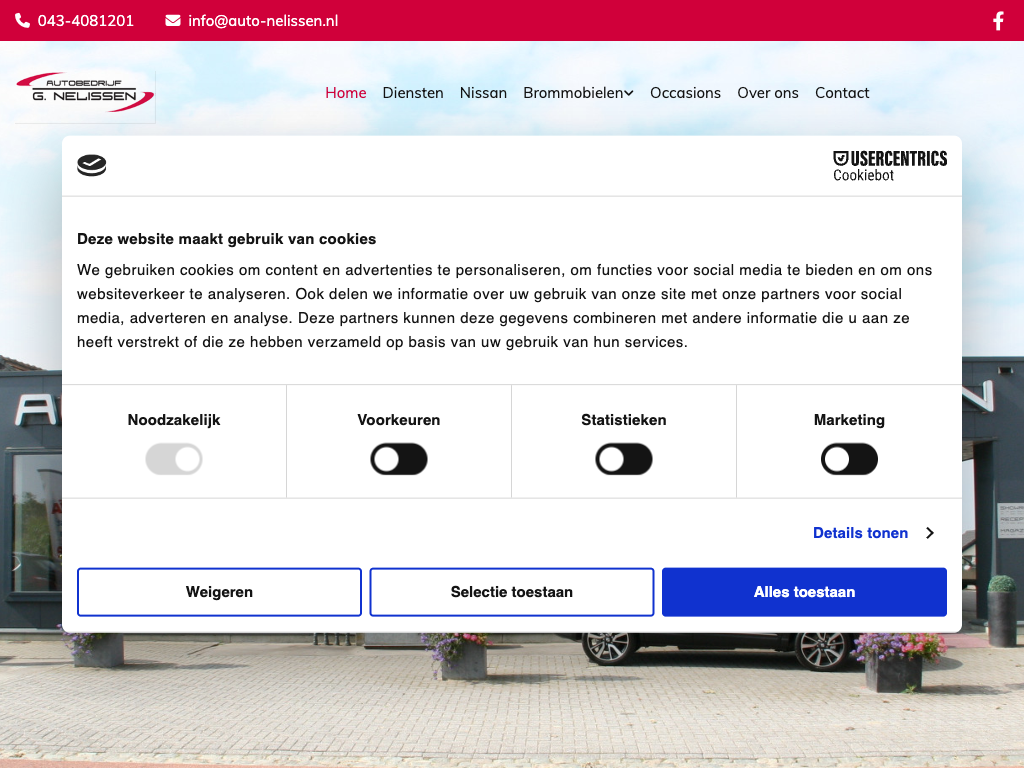Screen dimensions: 1024x768
Task: Click the Facebook icon in top bar
Action: (997, 21)
